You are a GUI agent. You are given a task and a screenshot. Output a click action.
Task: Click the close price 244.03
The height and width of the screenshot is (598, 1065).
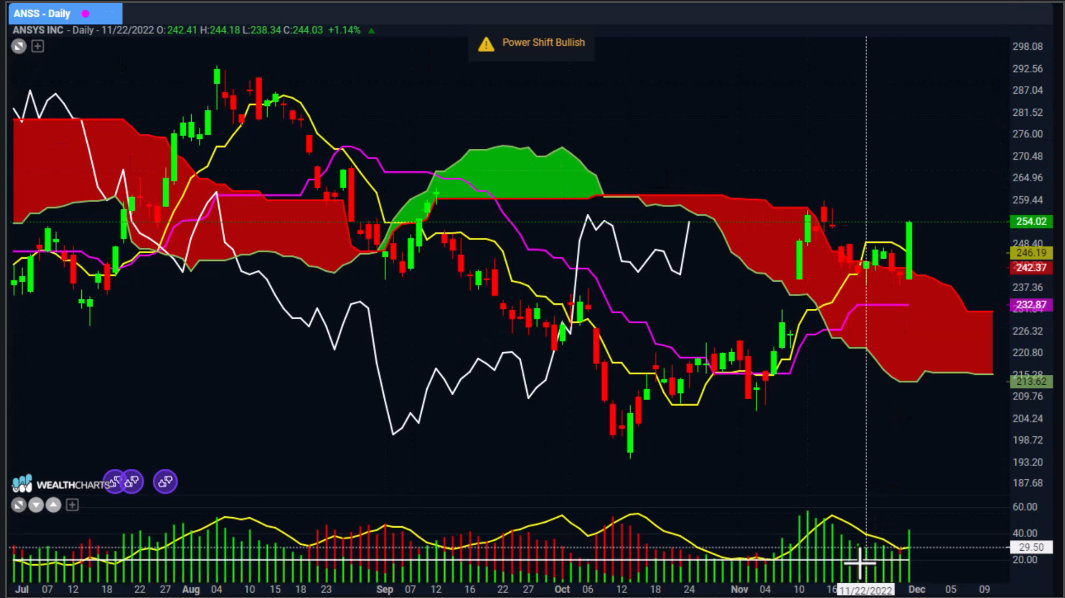coord(308,31)
